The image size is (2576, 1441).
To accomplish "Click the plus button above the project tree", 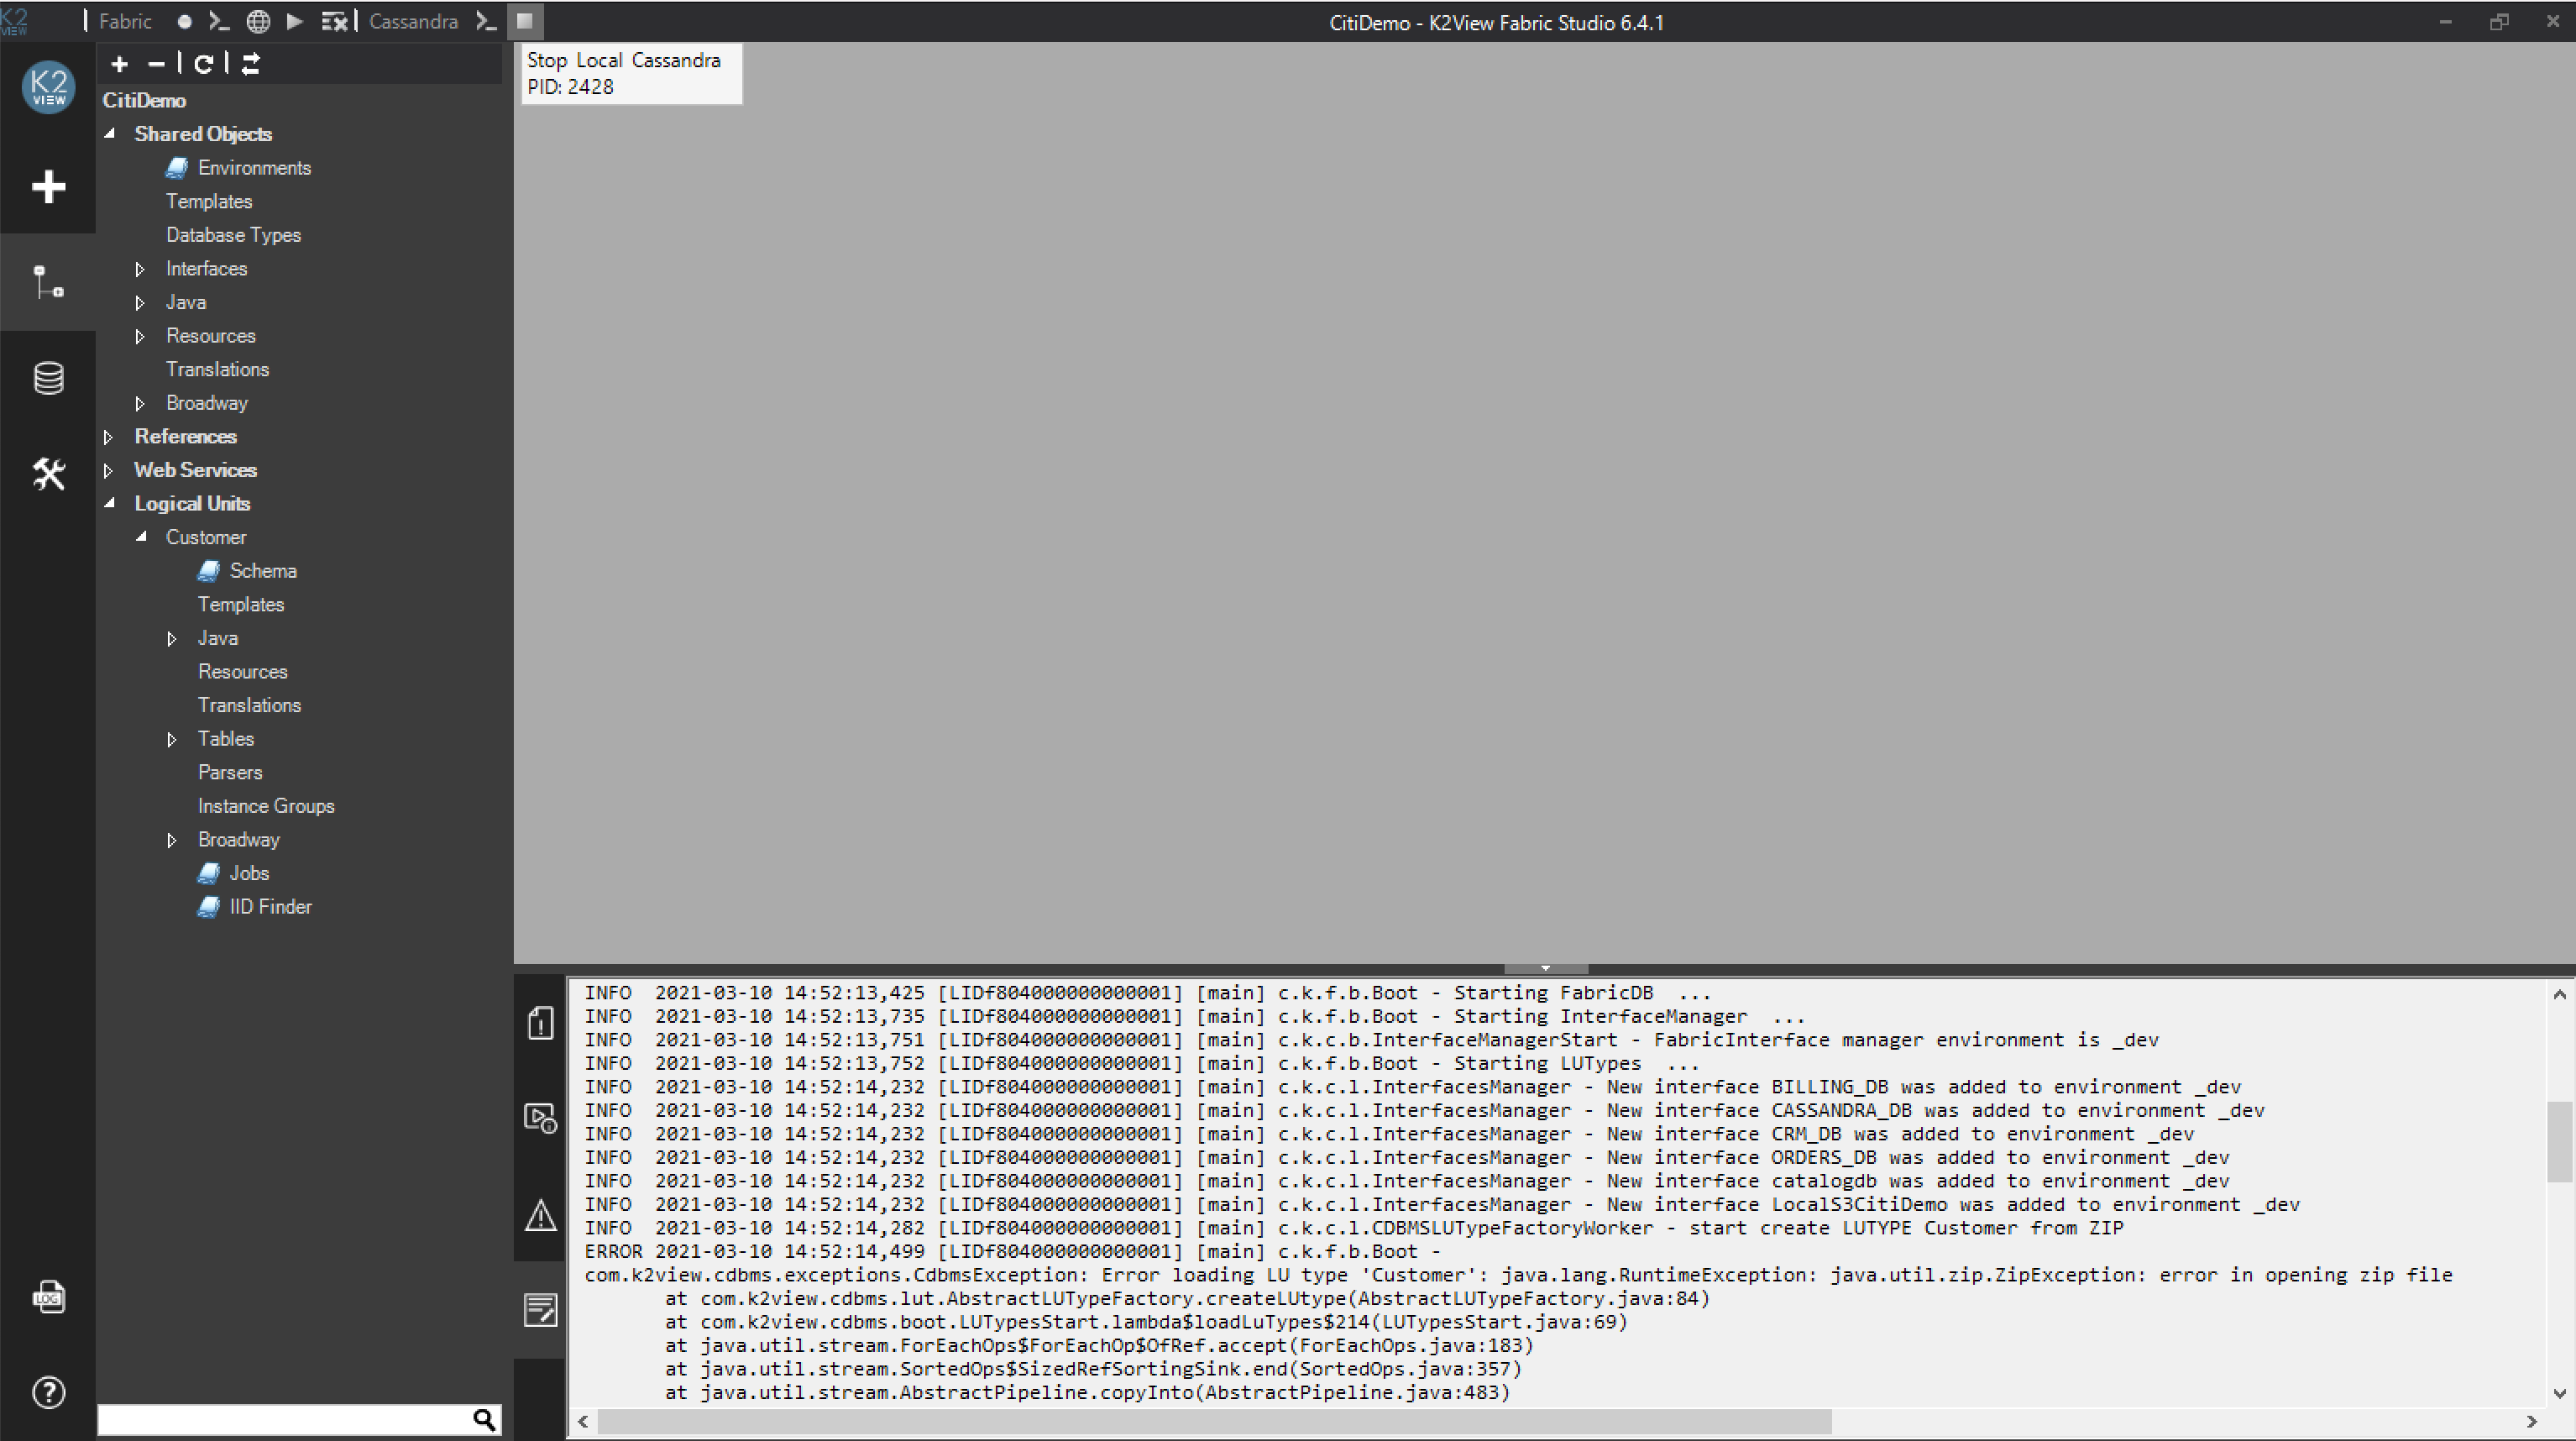I will click(118, 63).
